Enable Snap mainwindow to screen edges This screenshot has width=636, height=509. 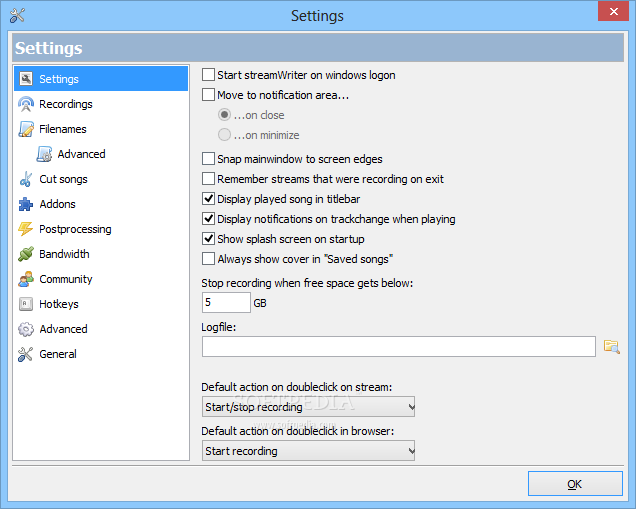(x=208, y=159)
